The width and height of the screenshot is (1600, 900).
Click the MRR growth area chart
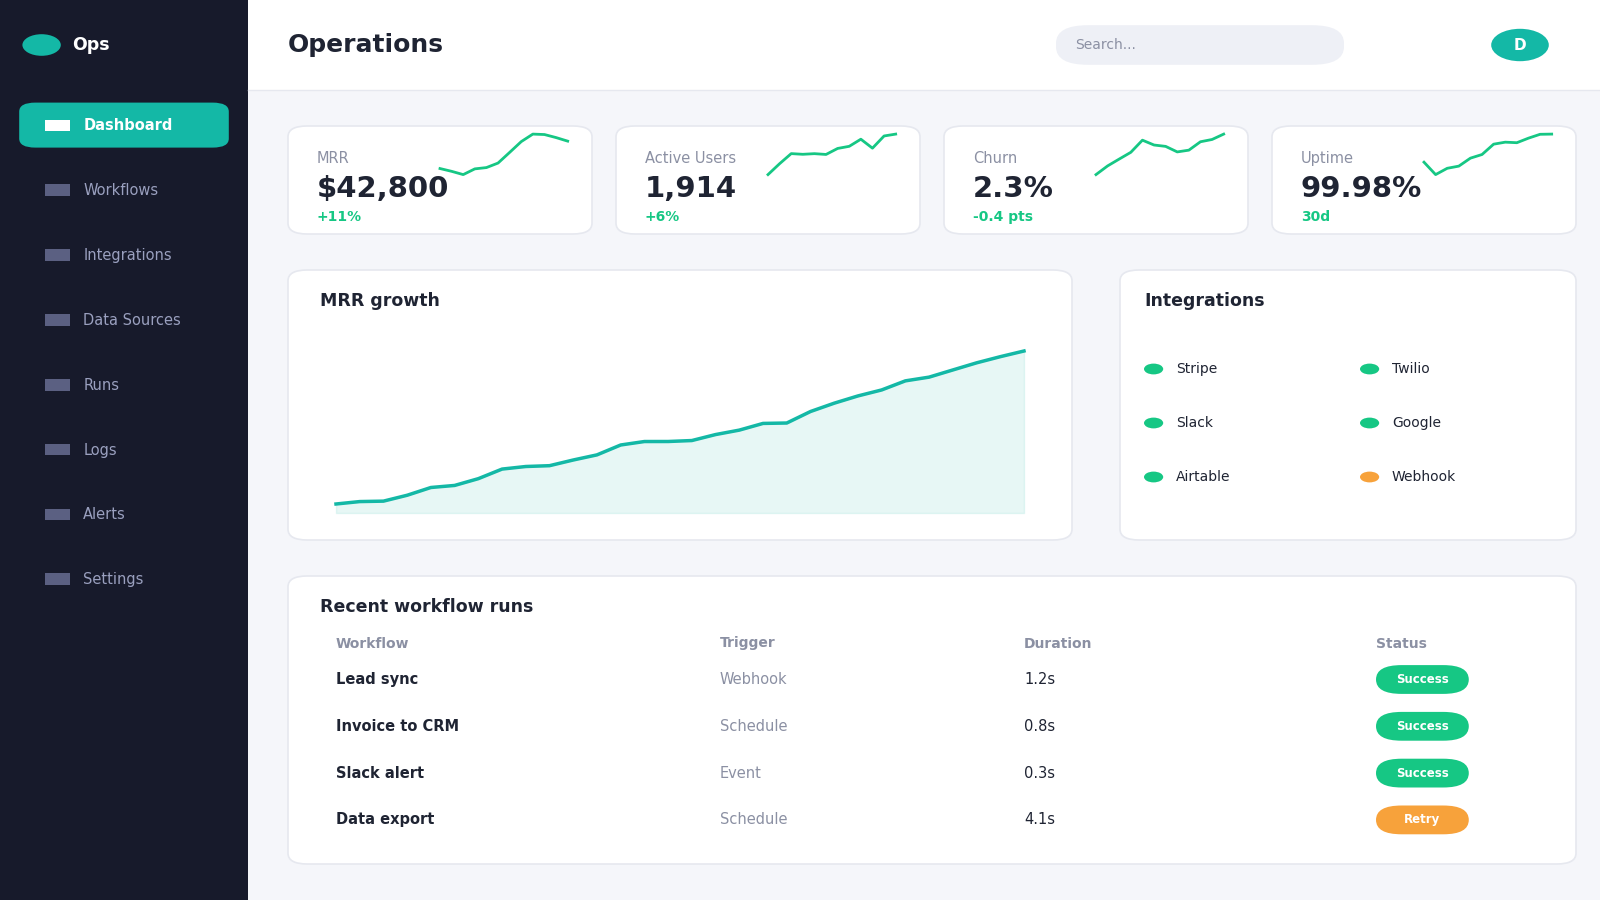pyautogui.click(x=680, y=432)
